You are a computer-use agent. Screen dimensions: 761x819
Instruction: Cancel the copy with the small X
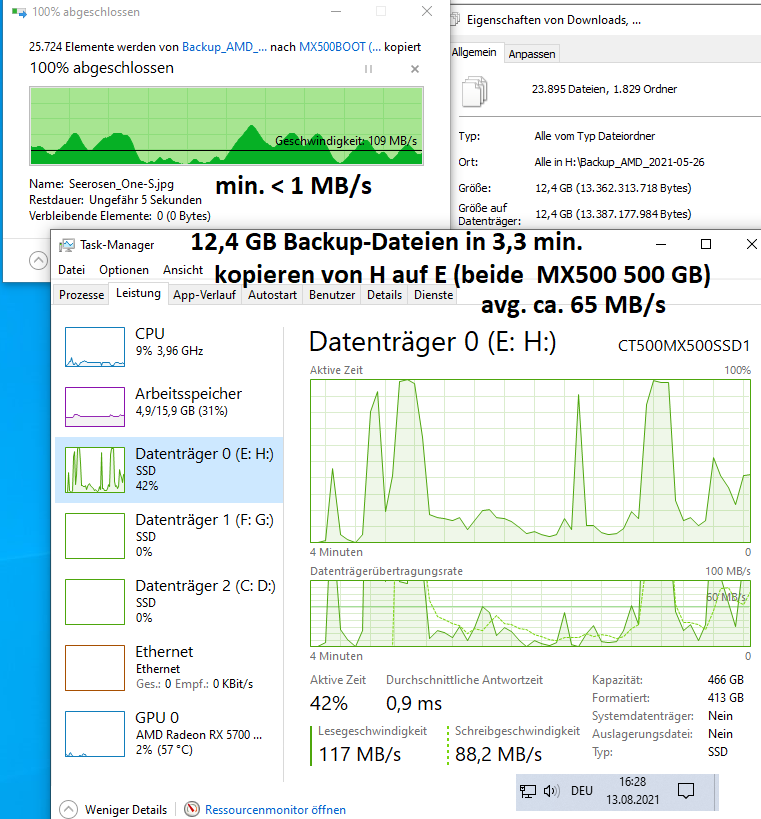click(415, 69)
